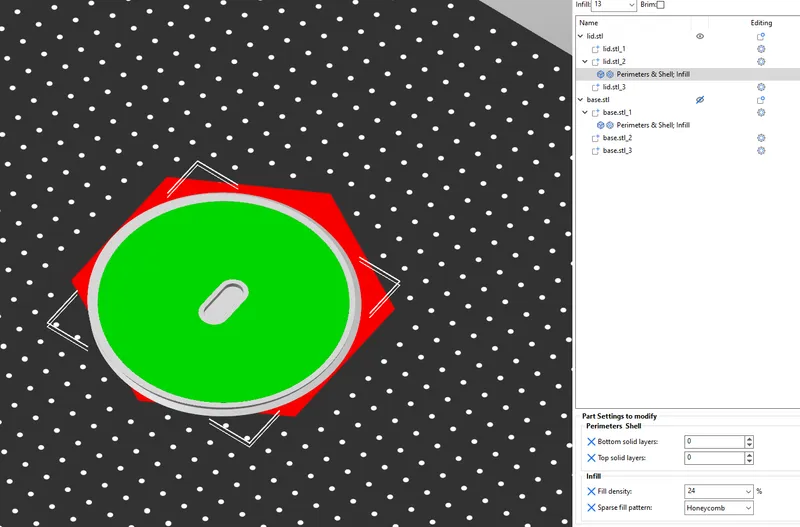The image size is (800, 527).
Task: Open settings gear for base.stl_3
Action: tap(761, 150)
